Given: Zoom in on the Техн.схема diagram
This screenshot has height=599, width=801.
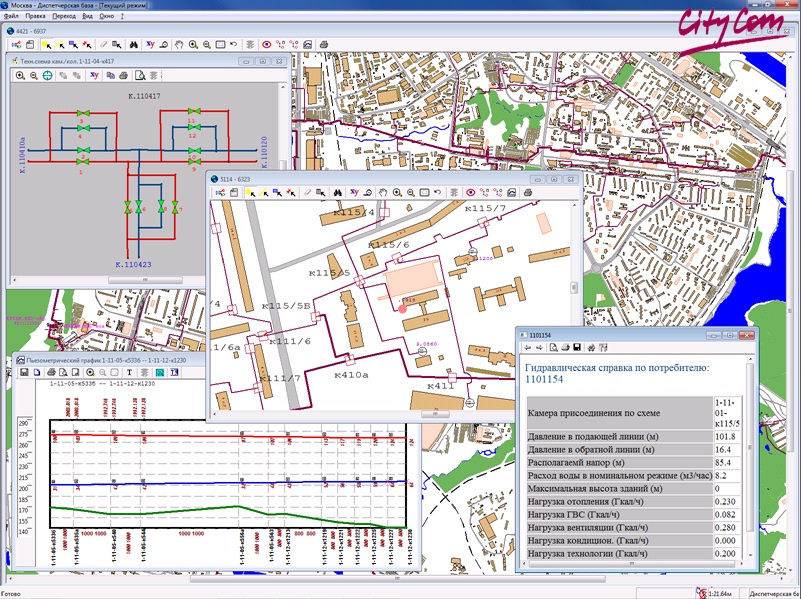Looking at the screenshot, I should click(20, 76).
